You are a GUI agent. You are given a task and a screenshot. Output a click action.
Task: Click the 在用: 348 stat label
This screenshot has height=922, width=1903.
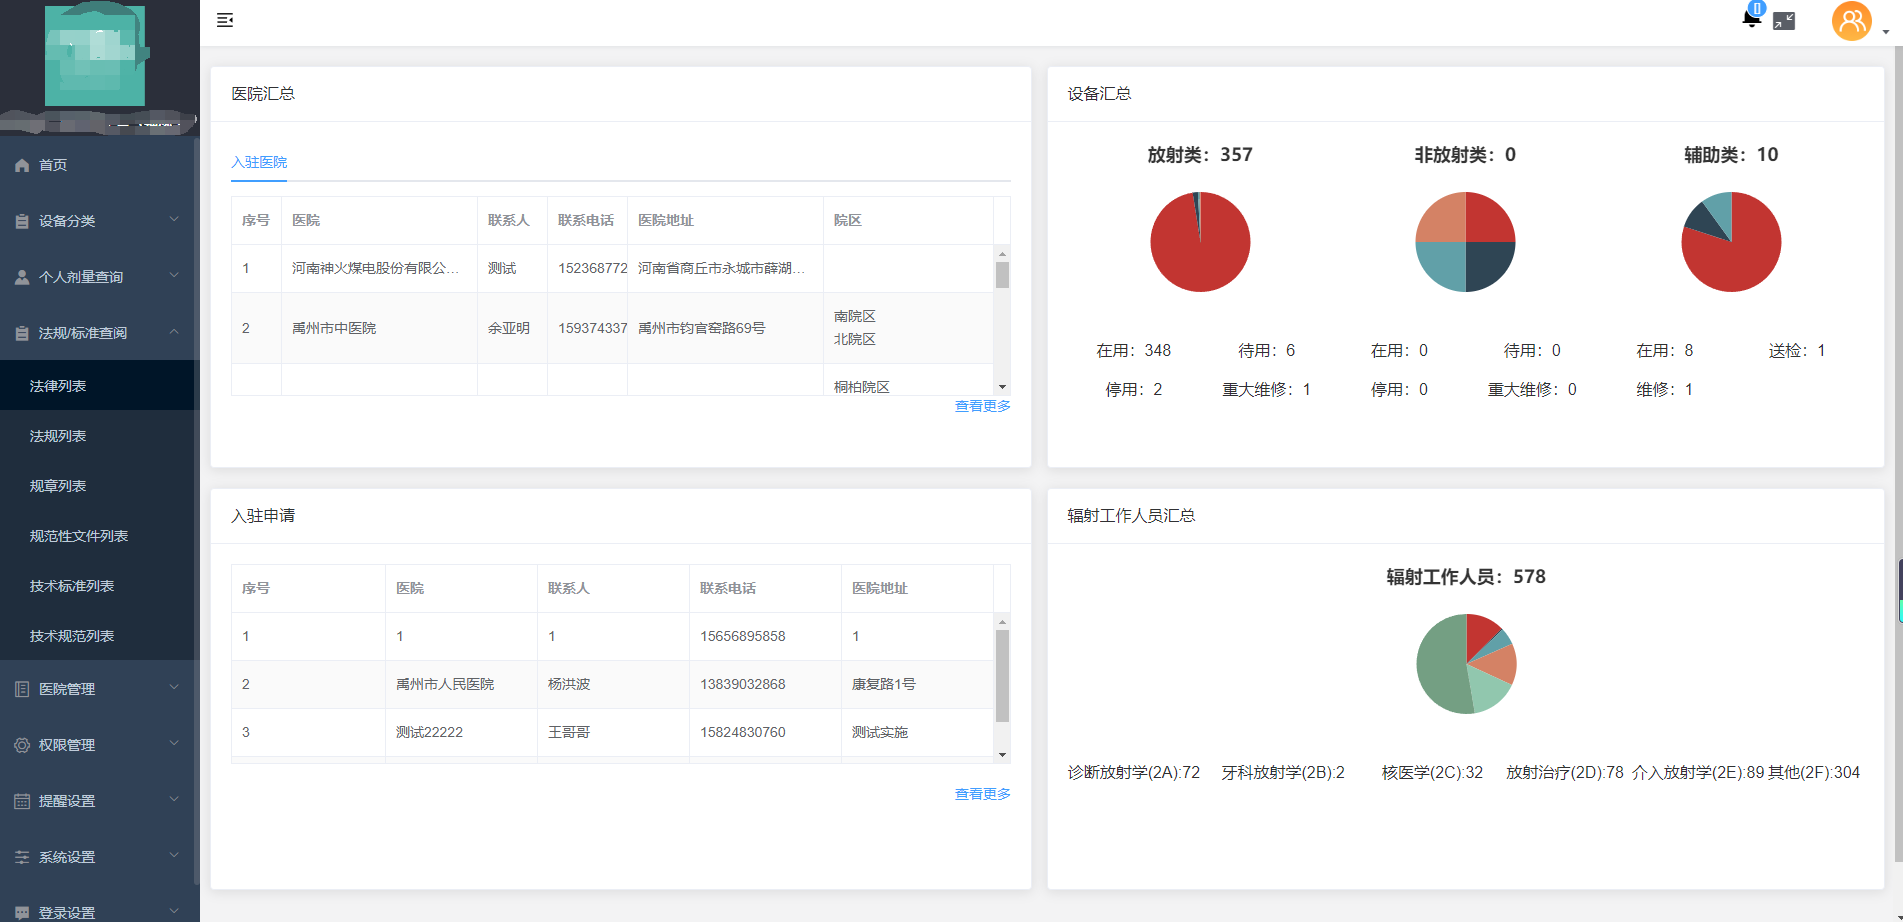click(x=1133, y=350)
